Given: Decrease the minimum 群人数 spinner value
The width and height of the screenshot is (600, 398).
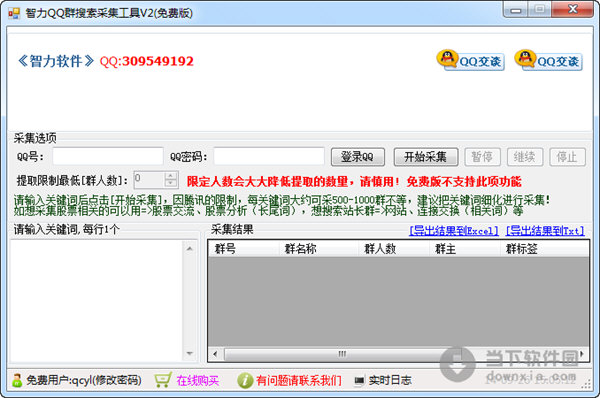Looking at the screenshot, I should 171,184.
